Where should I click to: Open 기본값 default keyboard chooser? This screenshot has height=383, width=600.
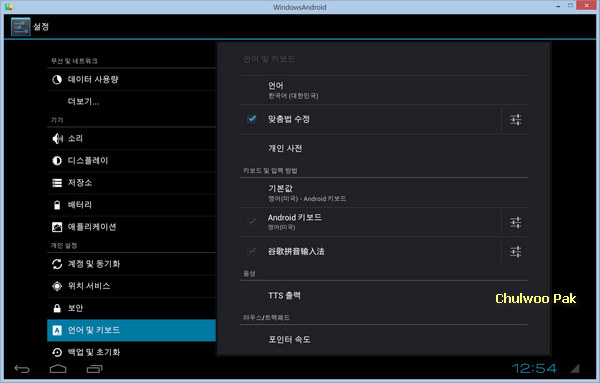coord(384,193)
